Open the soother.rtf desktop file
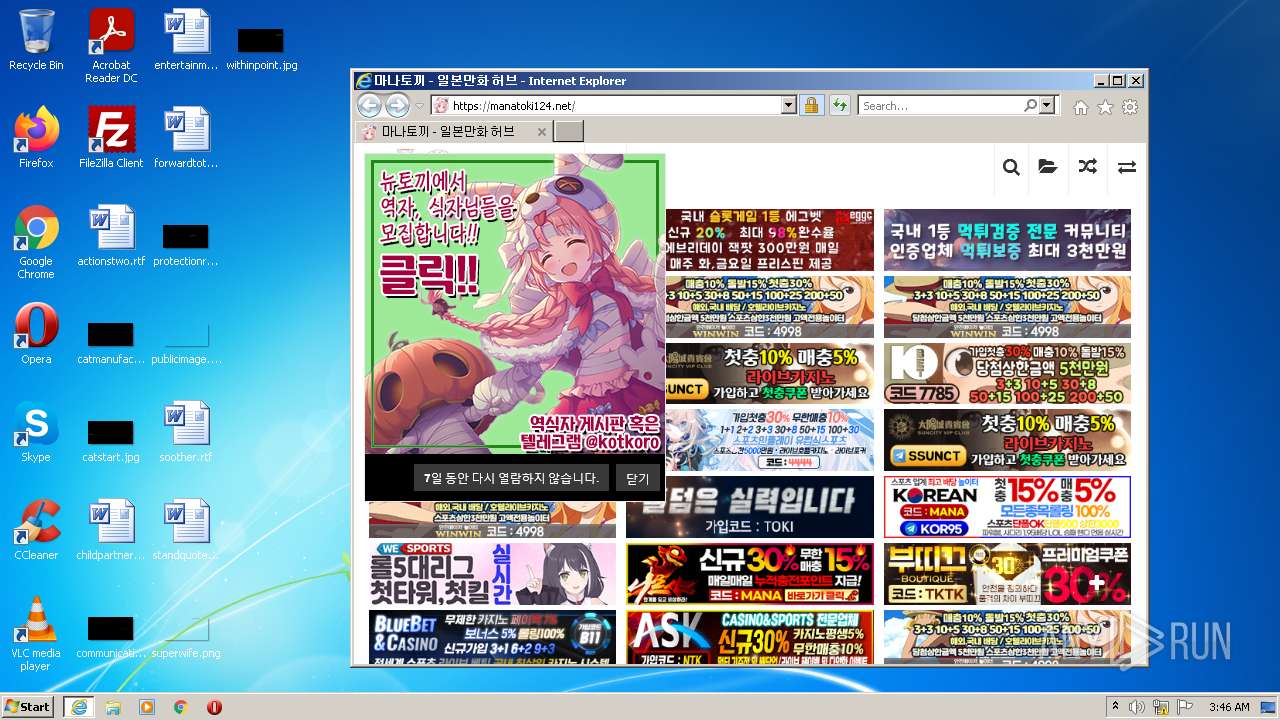Screen dimensions: 1280x720 click(x=186, y=432)
